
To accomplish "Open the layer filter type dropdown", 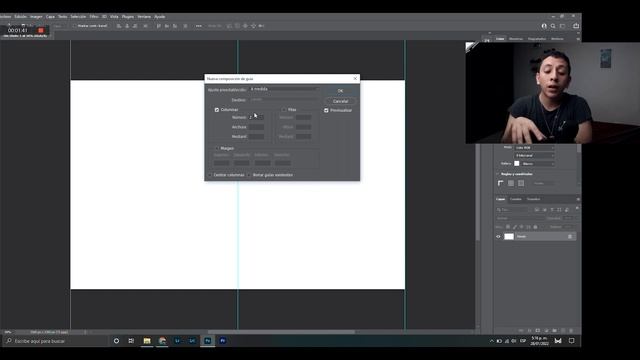I will [x=513, y=209].
